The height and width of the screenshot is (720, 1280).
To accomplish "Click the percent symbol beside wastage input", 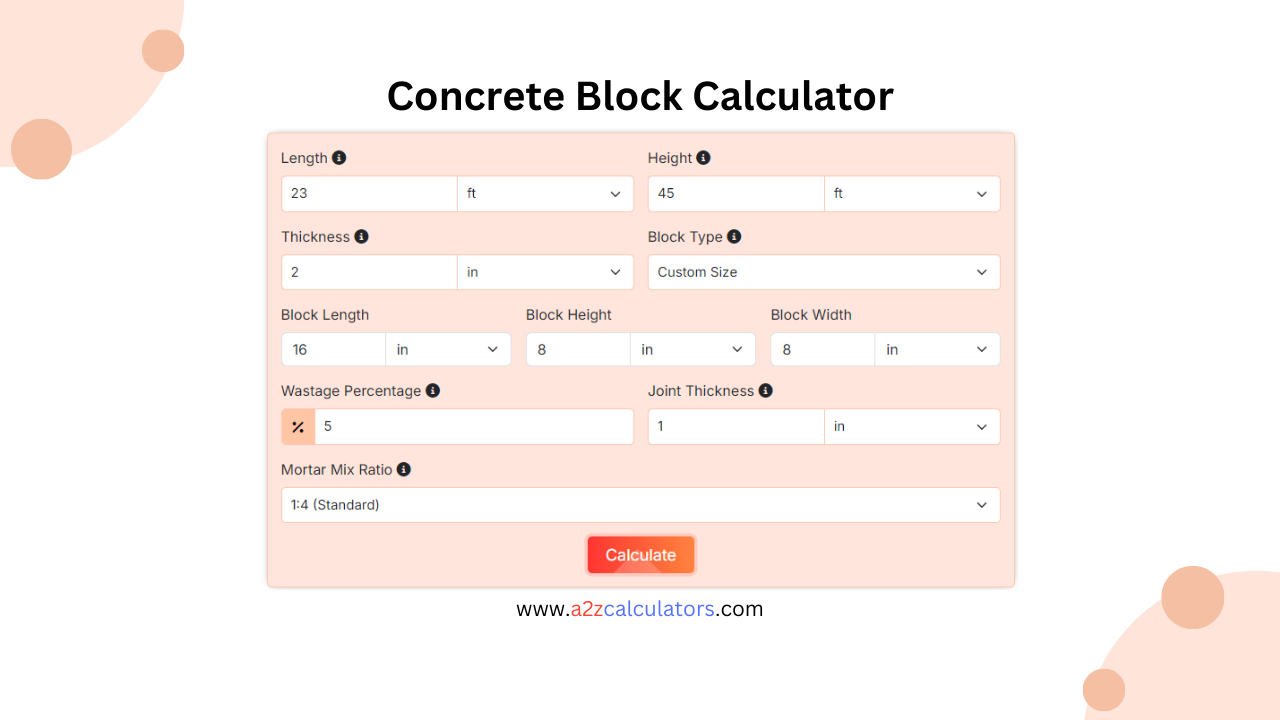I will [298, 426].
